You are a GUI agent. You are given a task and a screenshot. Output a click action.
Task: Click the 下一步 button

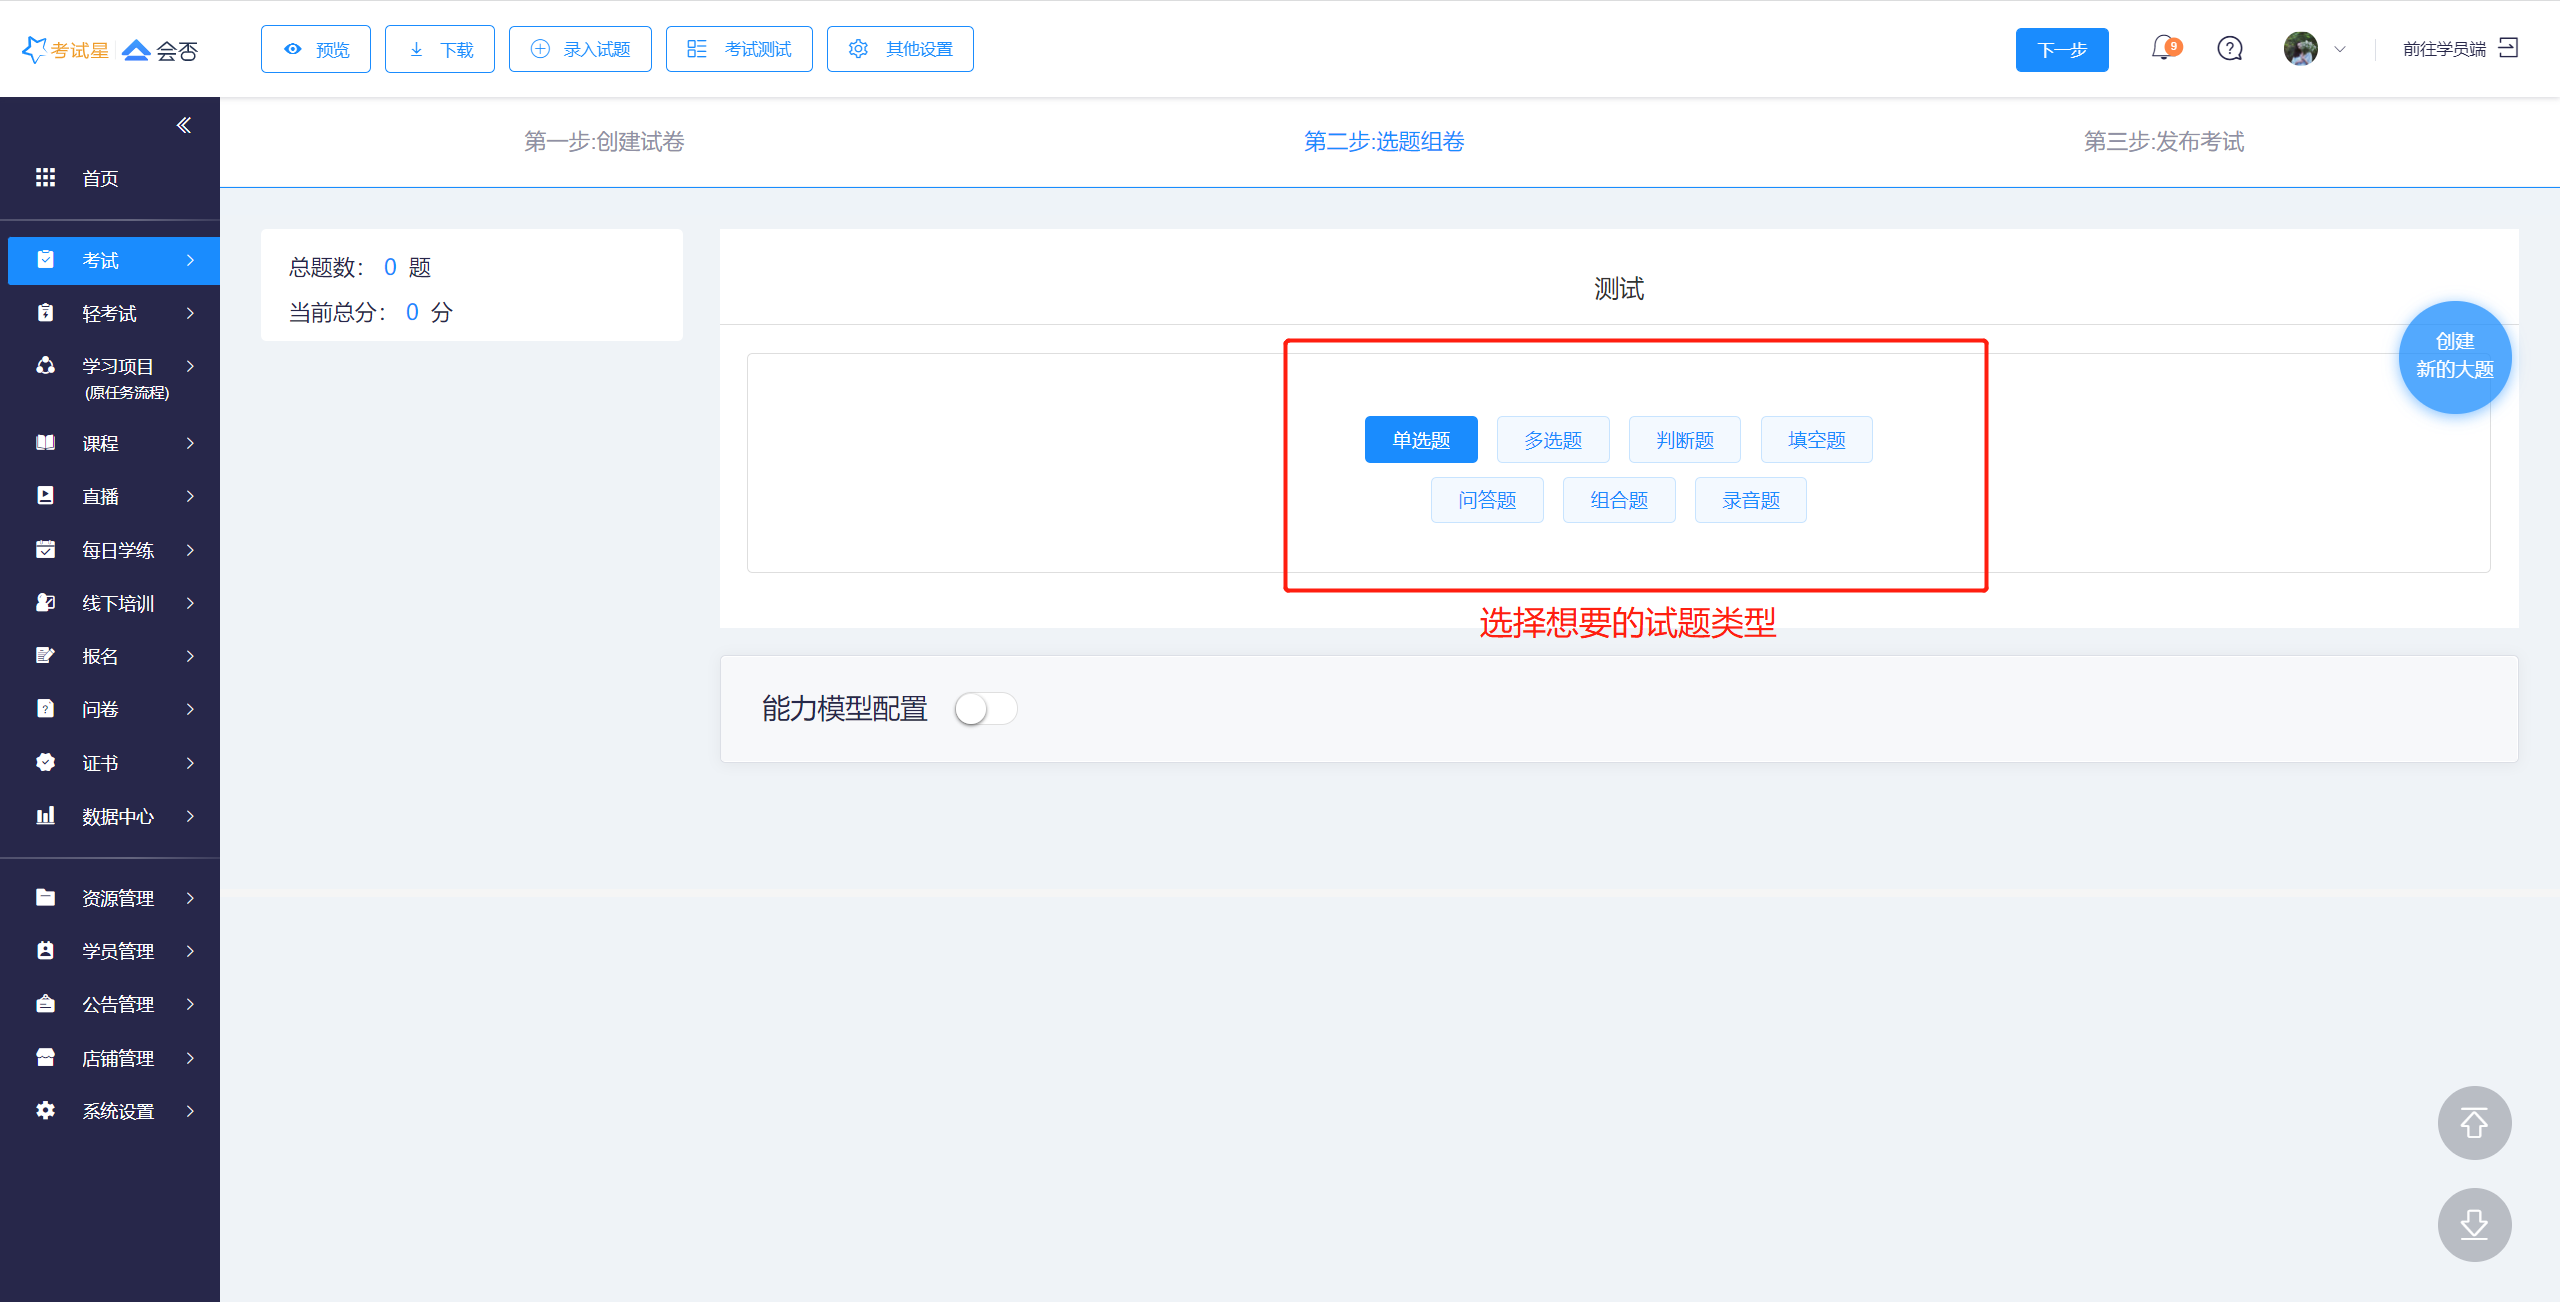click(x=2061, y=50)
